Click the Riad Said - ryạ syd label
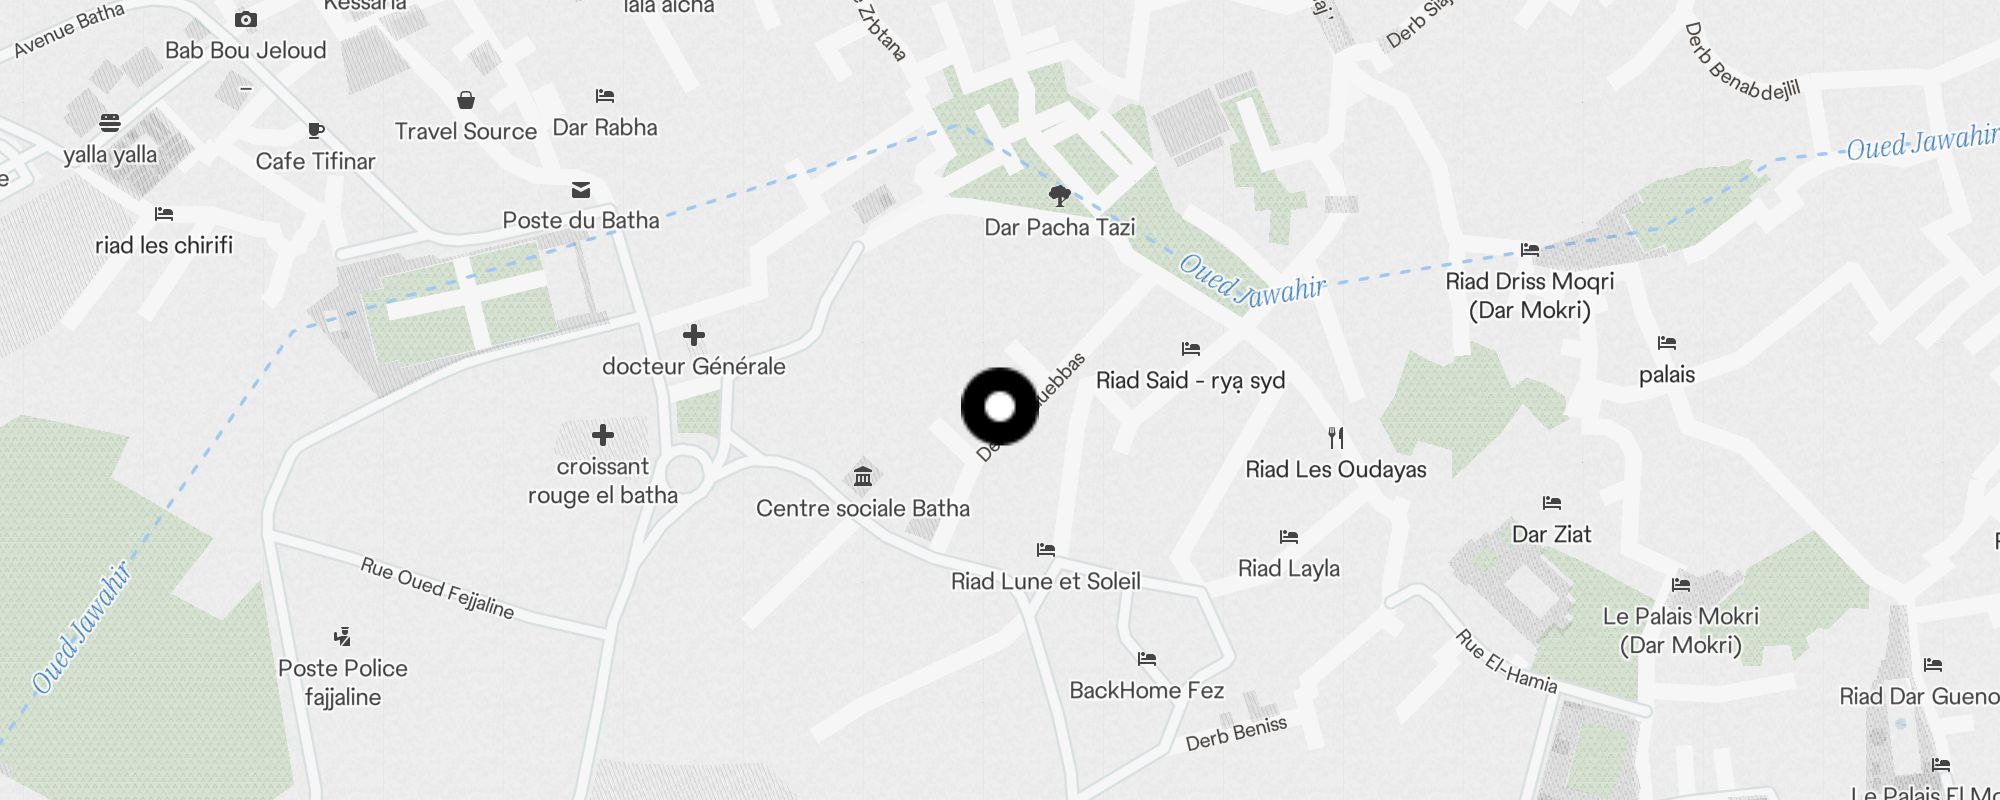Viewport: 2000px width, 800px height. (x=1191, y=380)
